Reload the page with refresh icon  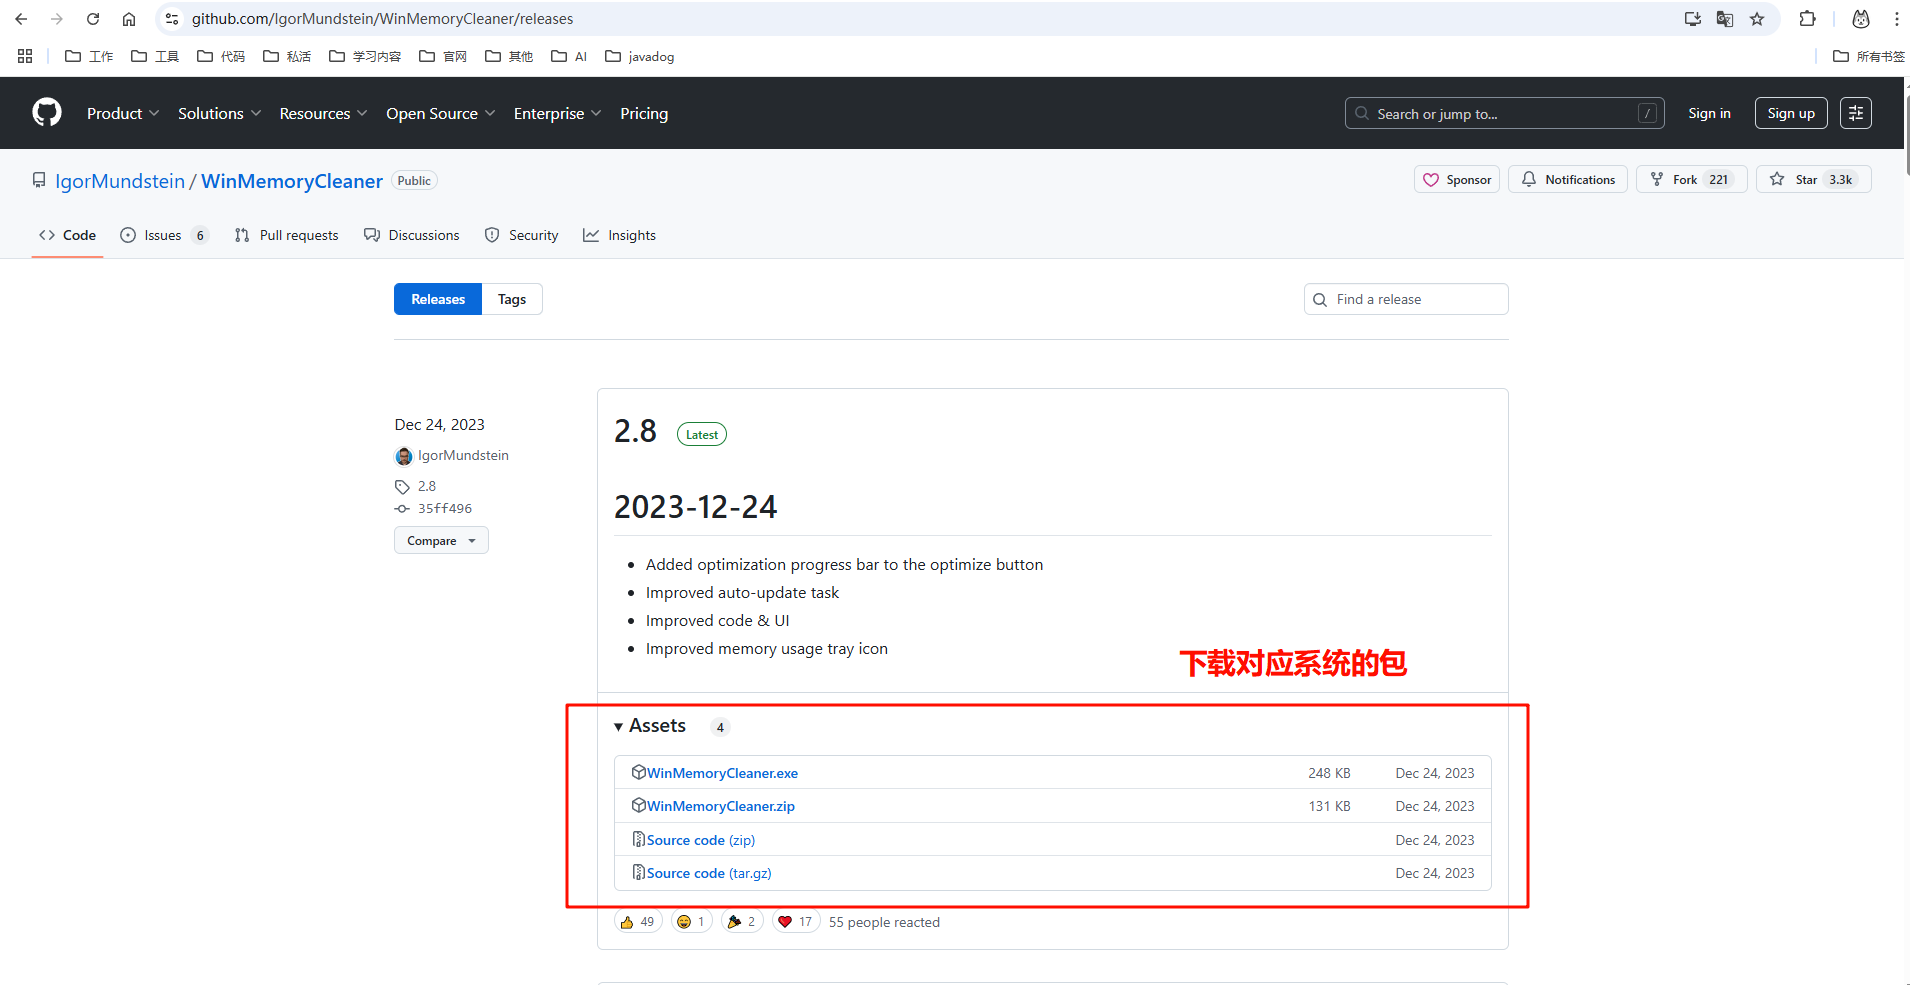point(93,19)
